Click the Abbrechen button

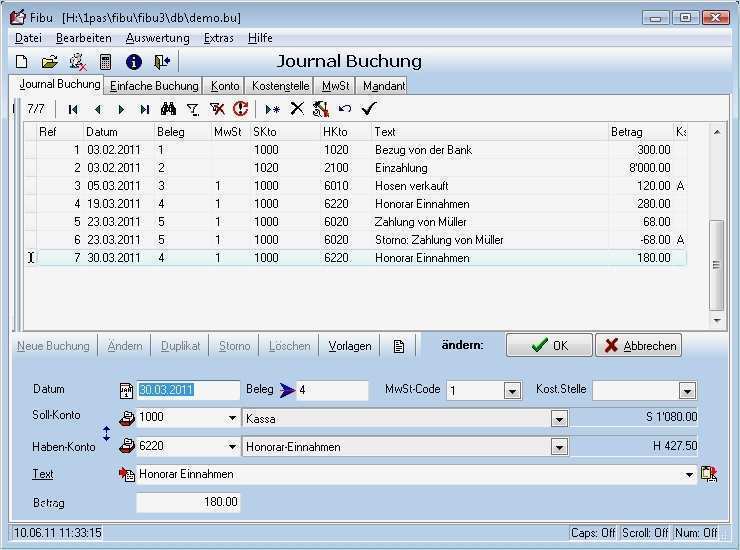click(639, 346)
